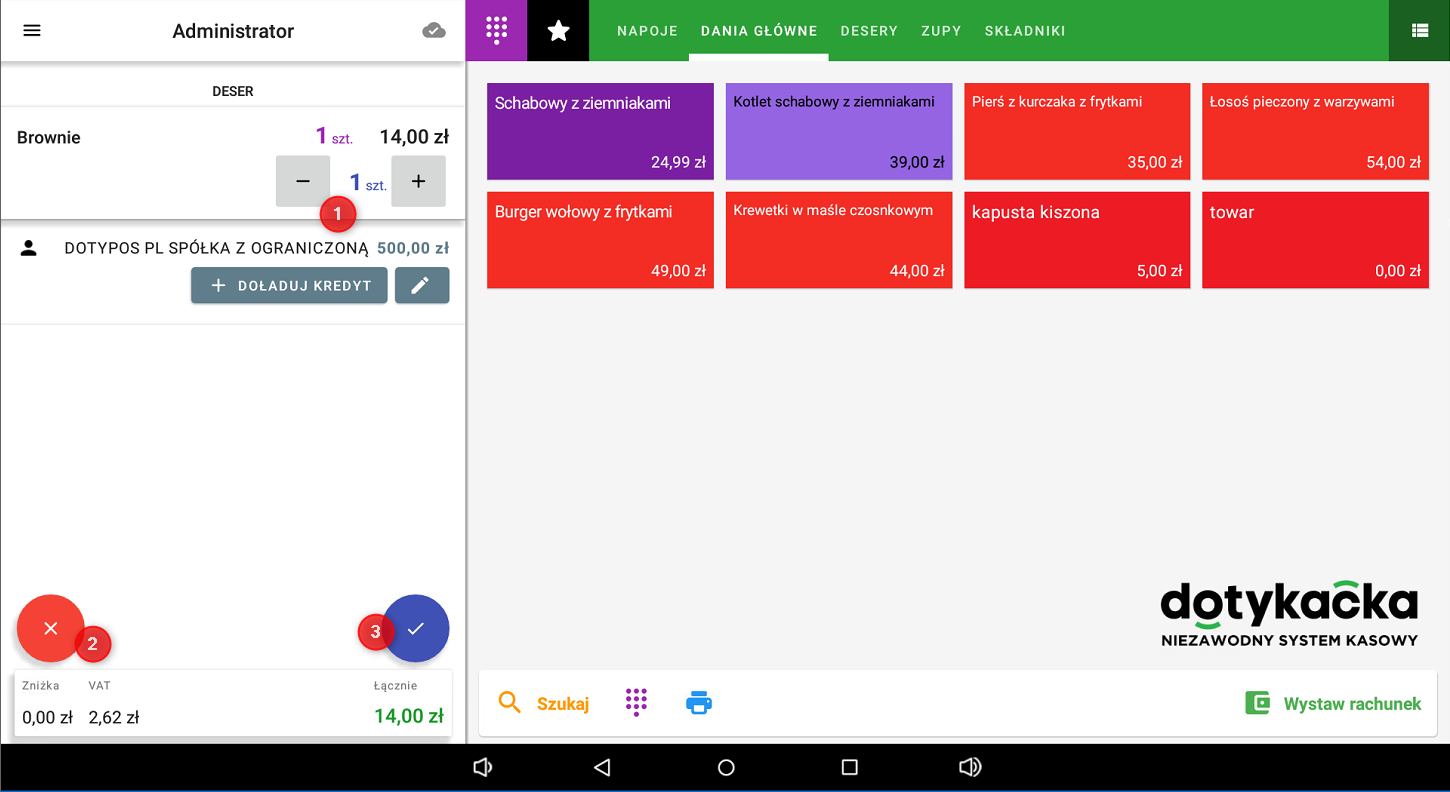1450x792 pixels.
Task: Open the DESERY category tab
Action: click(869, 31)
